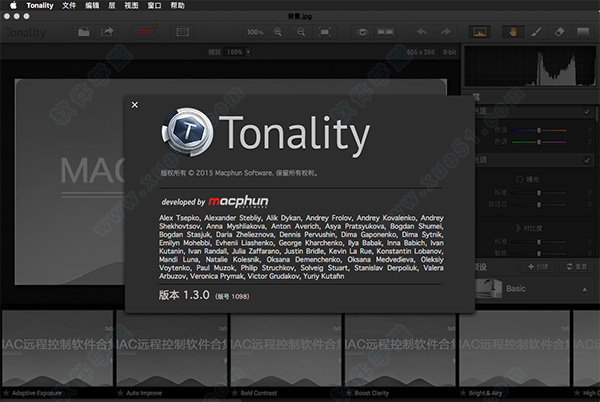600x402 pixels.
Task: Click the version 1.3.0 text
Action: pyautogui.click(x=184, y=295)
